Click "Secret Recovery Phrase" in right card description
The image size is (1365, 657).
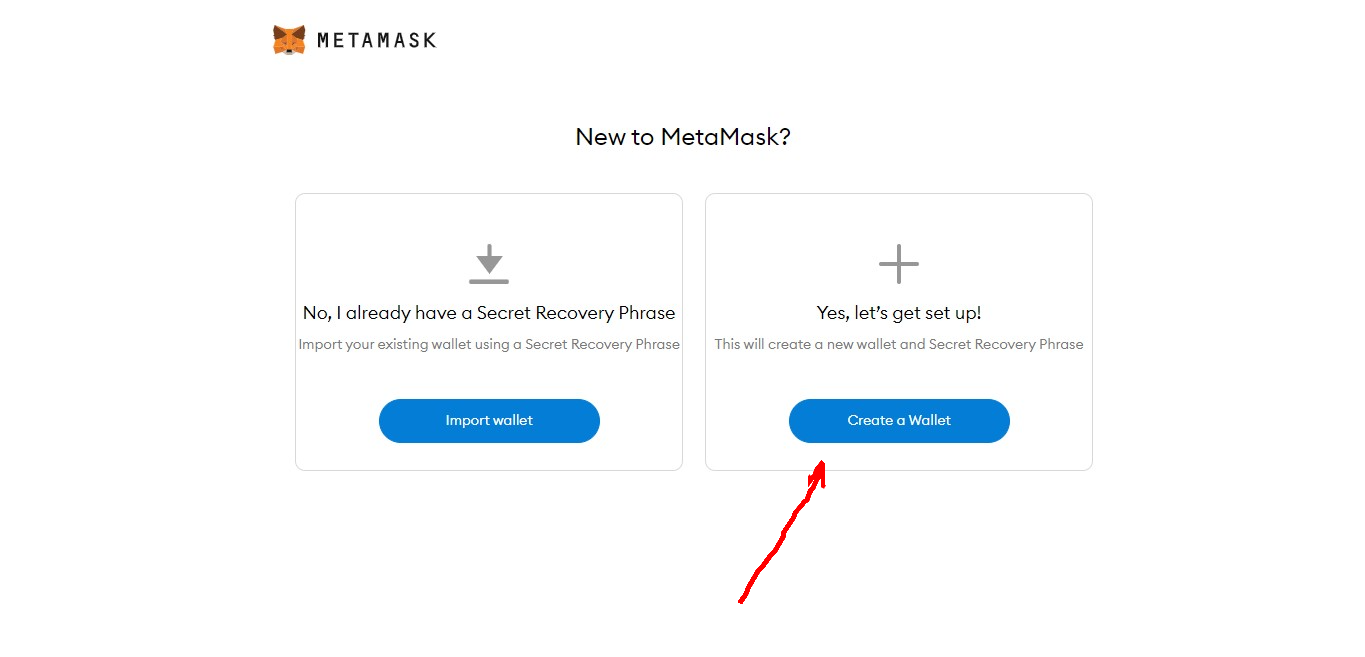[x=1006, y=344]
